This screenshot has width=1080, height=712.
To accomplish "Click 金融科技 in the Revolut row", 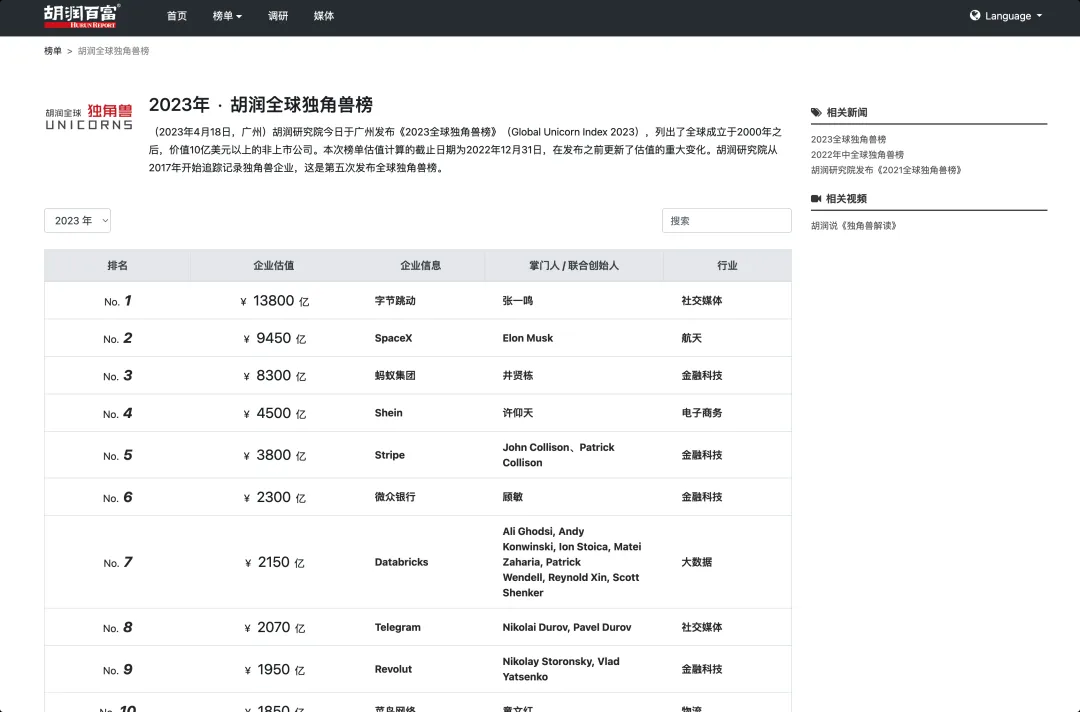I will tap(702, 669).
